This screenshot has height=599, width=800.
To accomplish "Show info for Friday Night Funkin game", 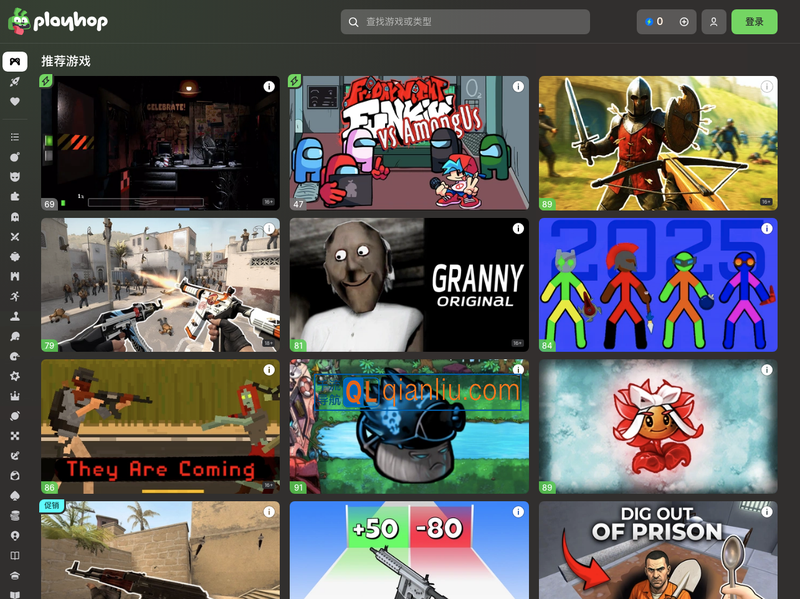I will click(x=518, y=87).
